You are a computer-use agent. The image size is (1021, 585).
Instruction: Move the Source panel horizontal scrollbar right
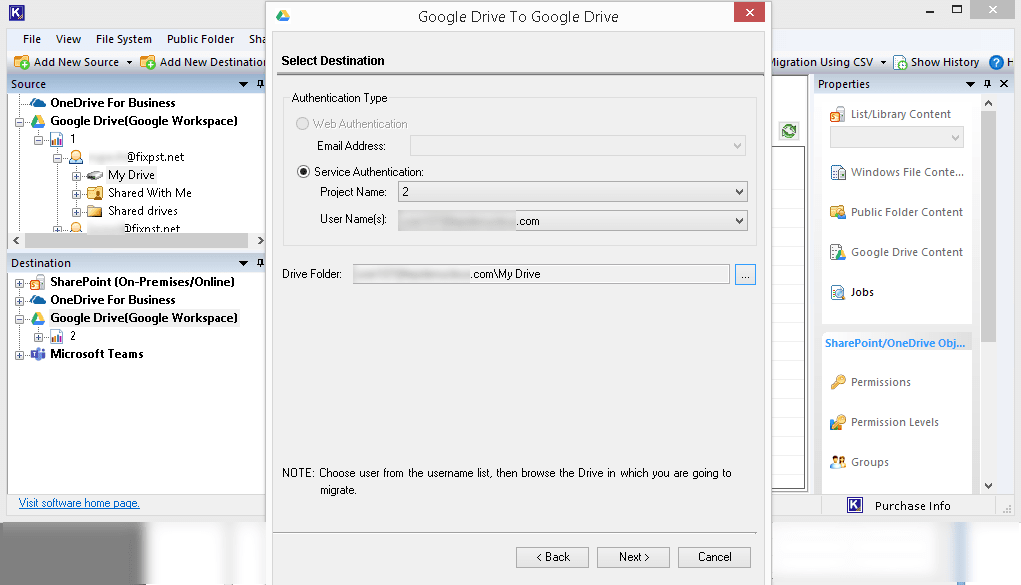click(x=260, y=240)
